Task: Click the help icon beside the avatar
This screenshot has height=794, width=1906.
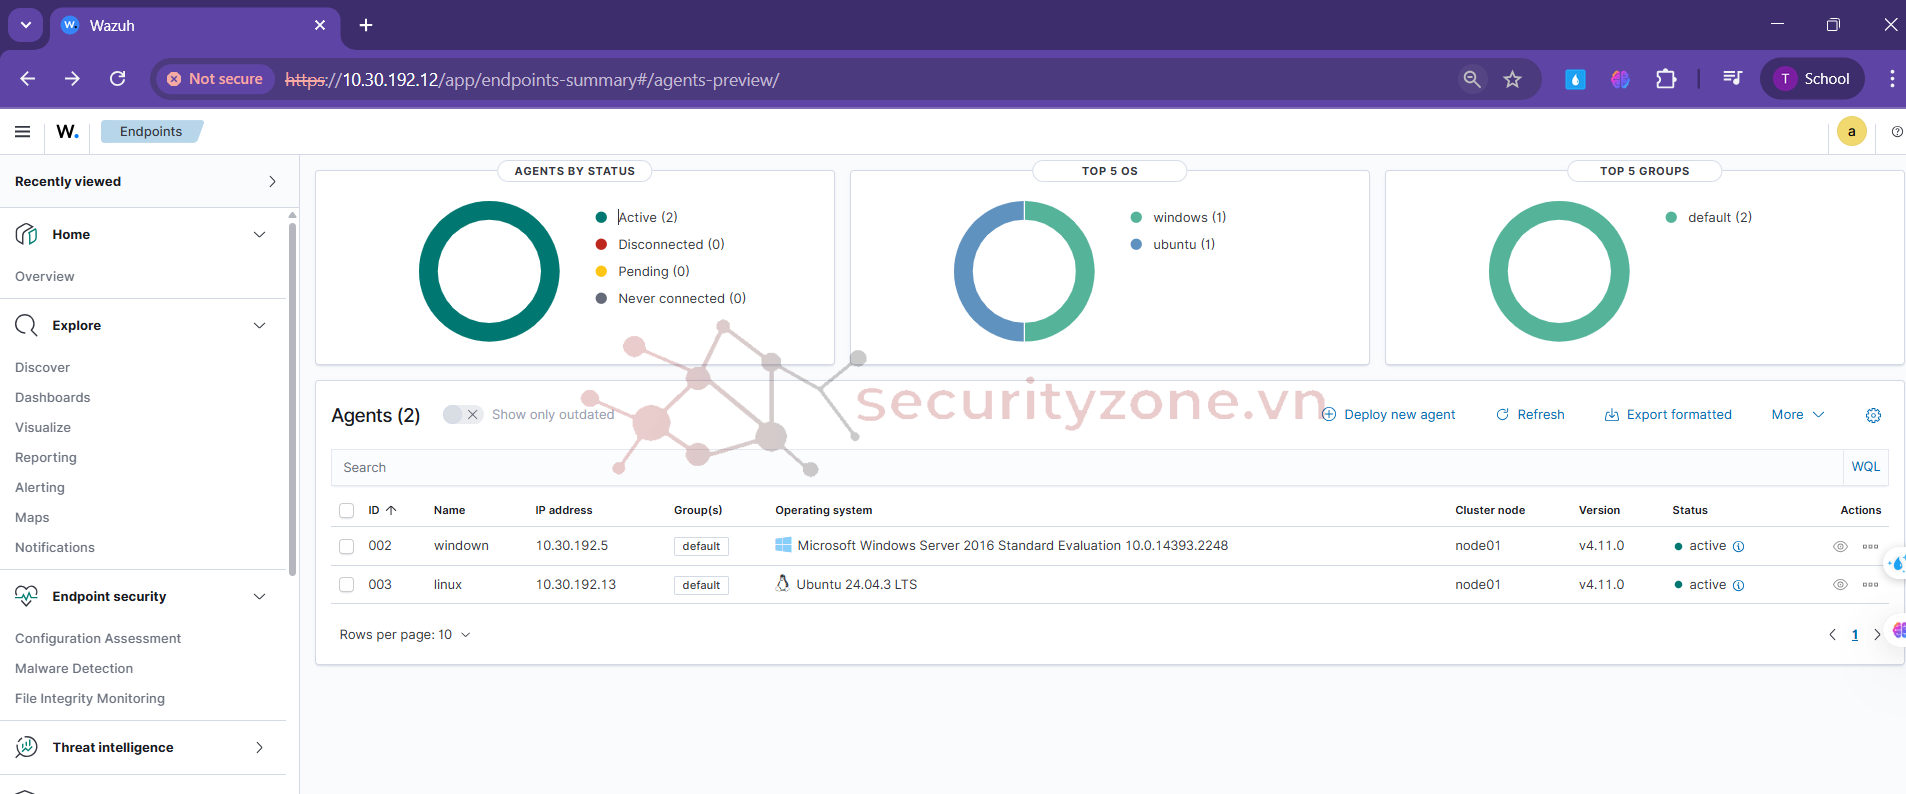Action: click(1897, 132)
